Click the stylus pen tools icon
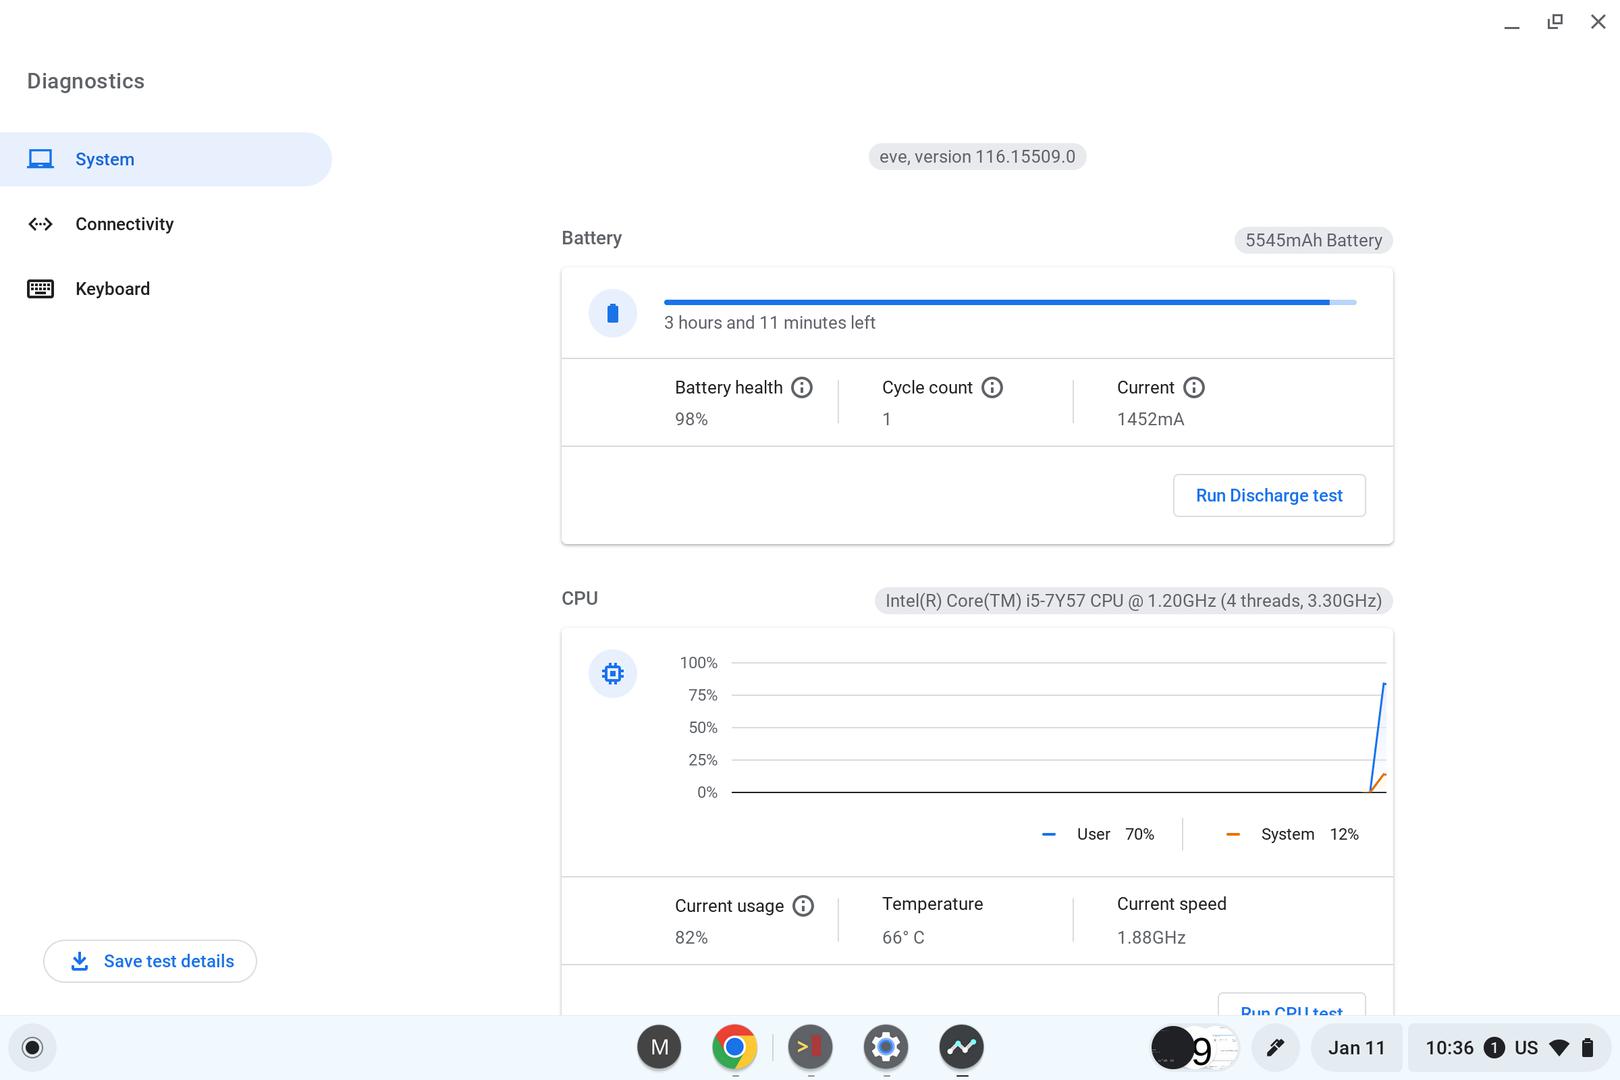 click(x=1275, y=1047)
